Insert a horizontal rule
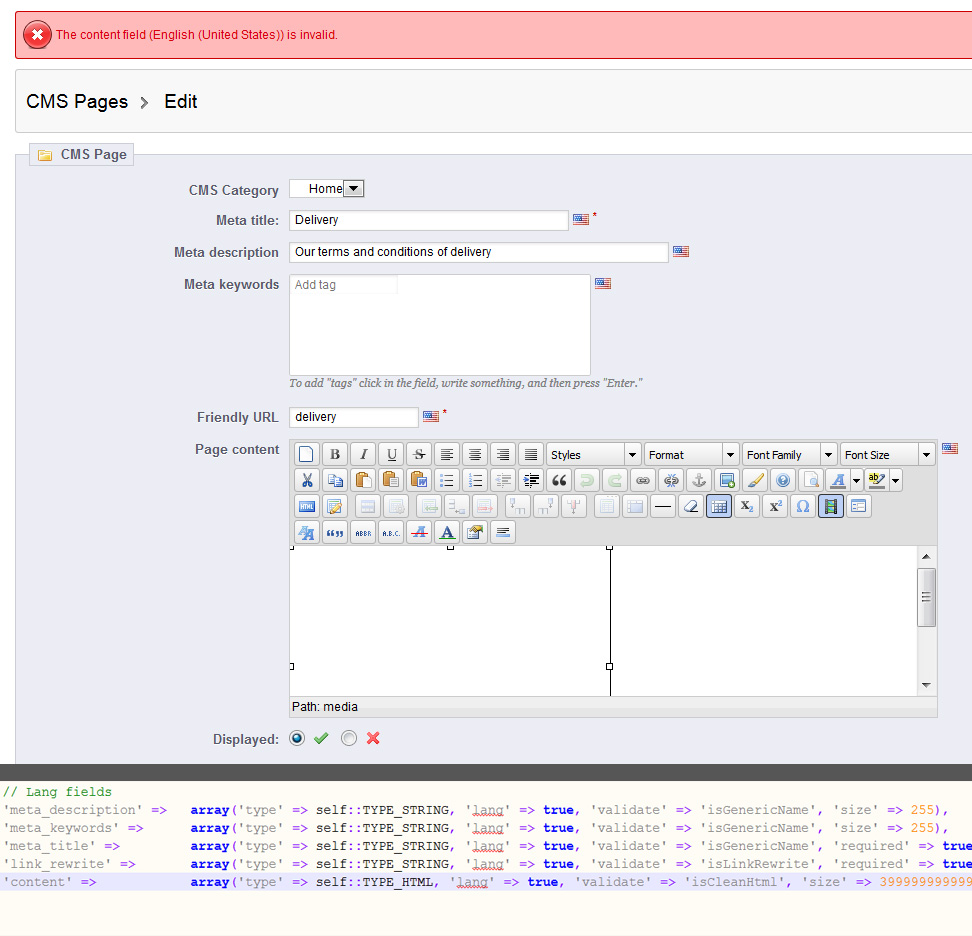This screenshot has width=972, height=936. click(x=663, y=506)
